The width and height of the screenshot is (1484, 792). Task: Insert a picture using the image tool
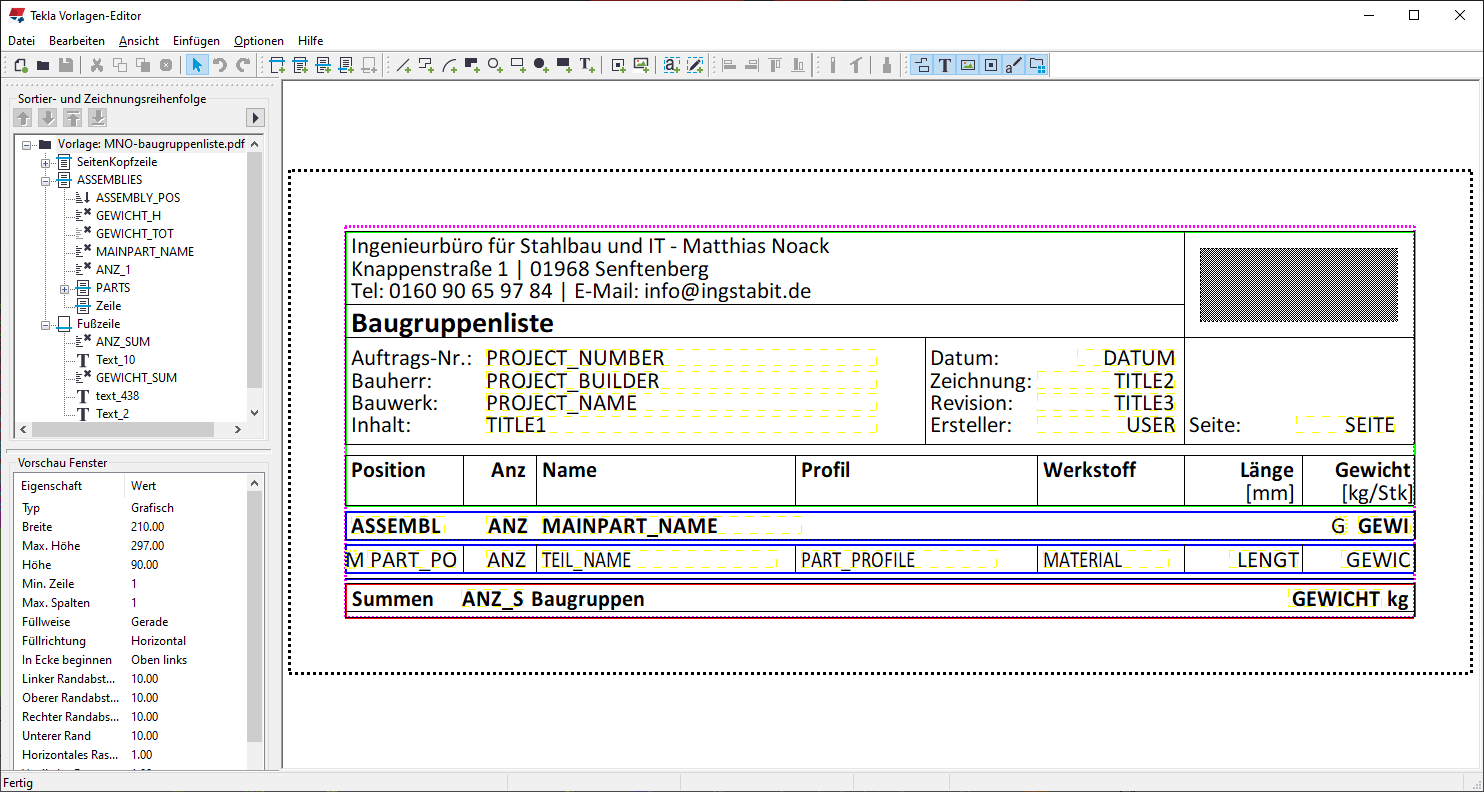point(641,65)
